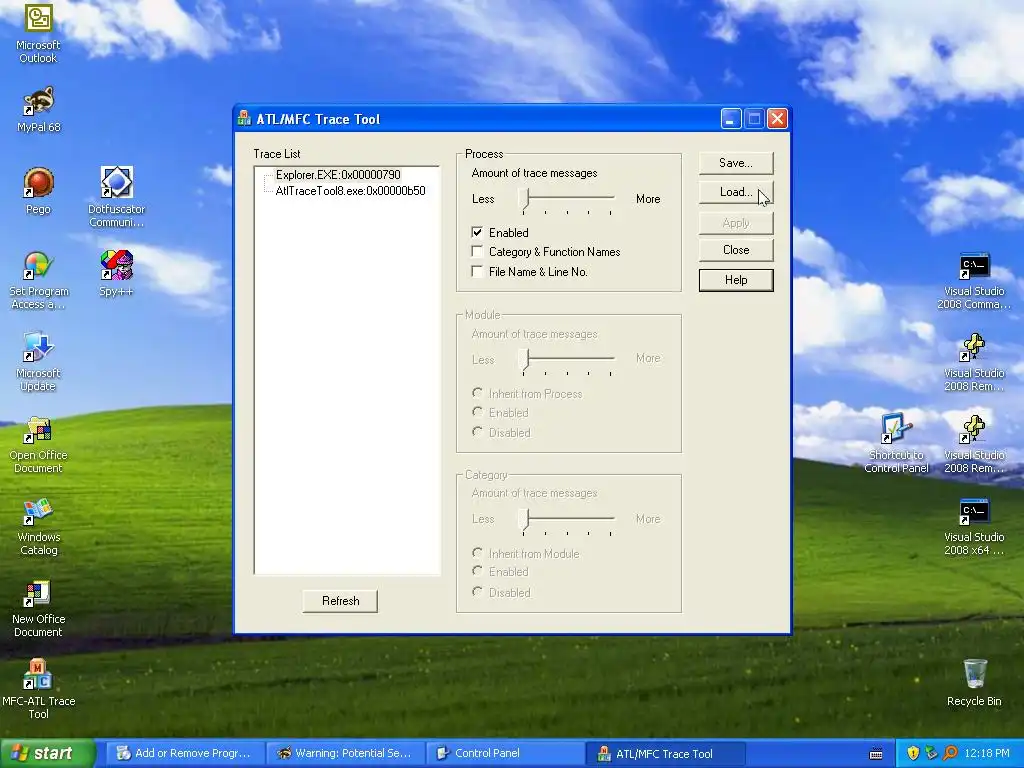
Task: Select Explorer.EXE:0x00000790 in Trace List
Action: pos(338,174)
